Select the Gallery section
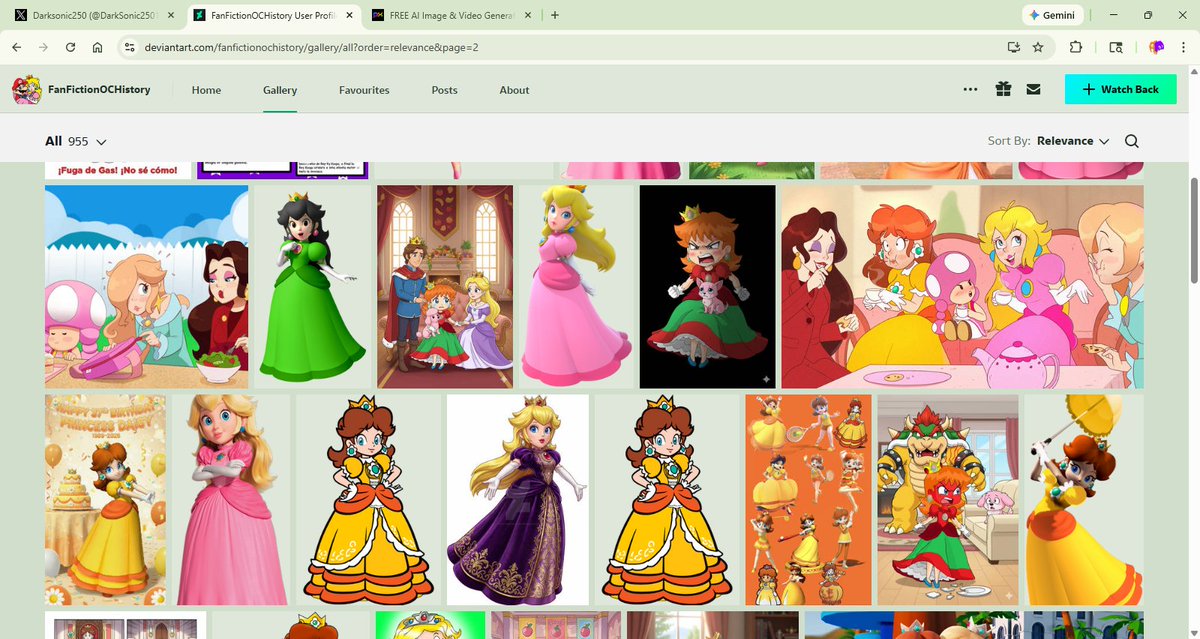Viewport: 1200px width, 639px height. coord(280,90)
